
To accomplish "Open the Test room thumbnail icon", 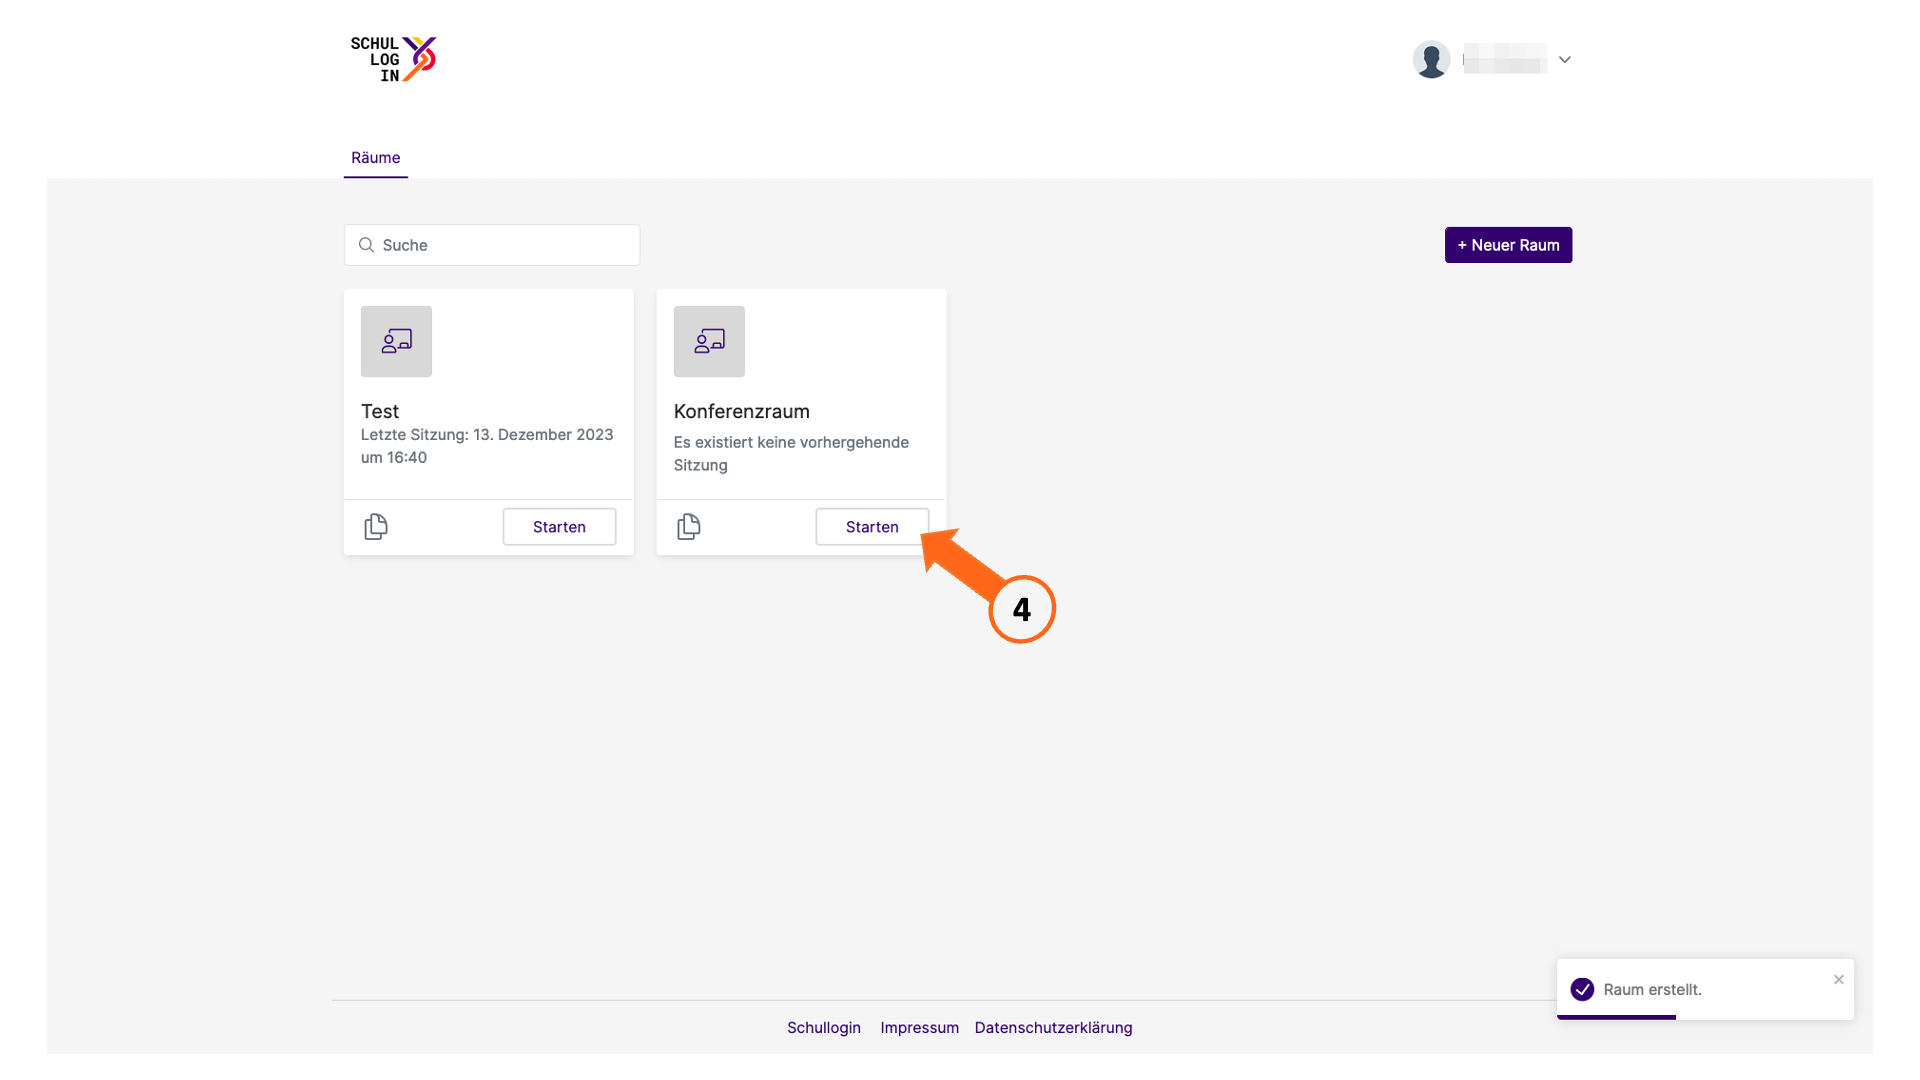I will 396,341.
